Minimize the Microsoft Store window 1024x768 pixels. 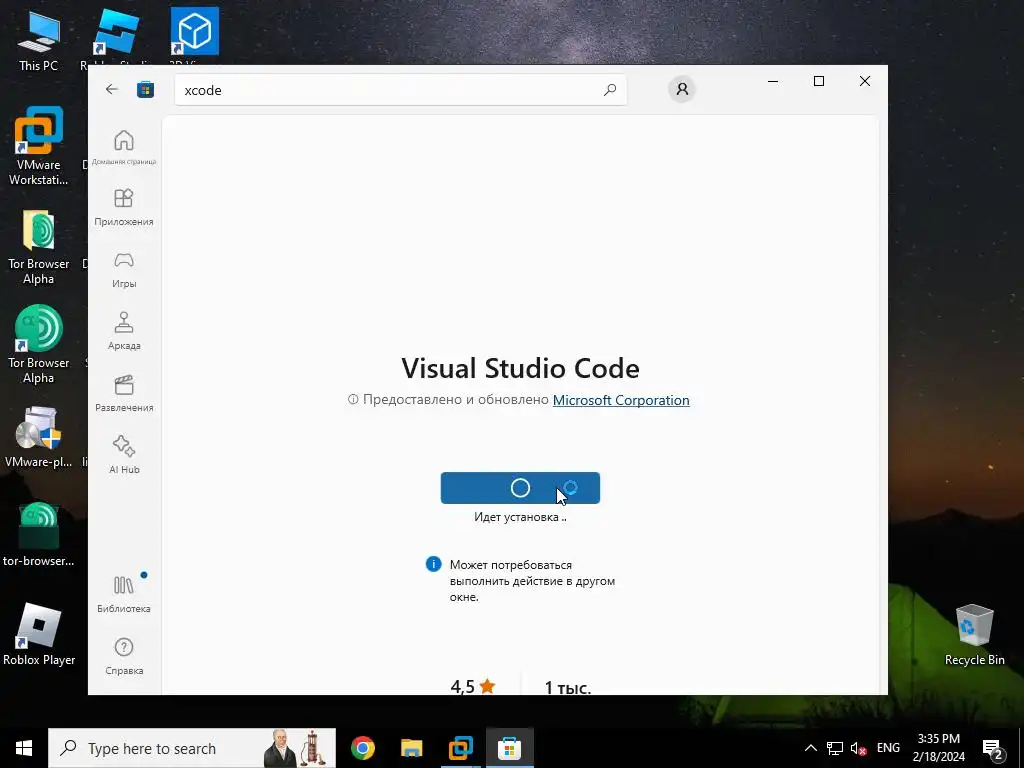773,81
